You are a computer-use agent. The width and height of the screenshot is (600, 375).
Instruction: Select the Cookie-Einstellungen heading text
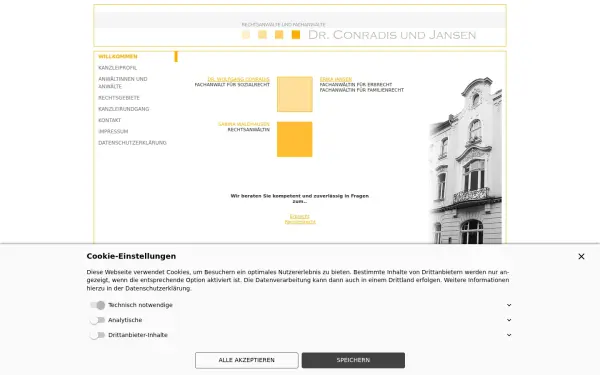131,256
